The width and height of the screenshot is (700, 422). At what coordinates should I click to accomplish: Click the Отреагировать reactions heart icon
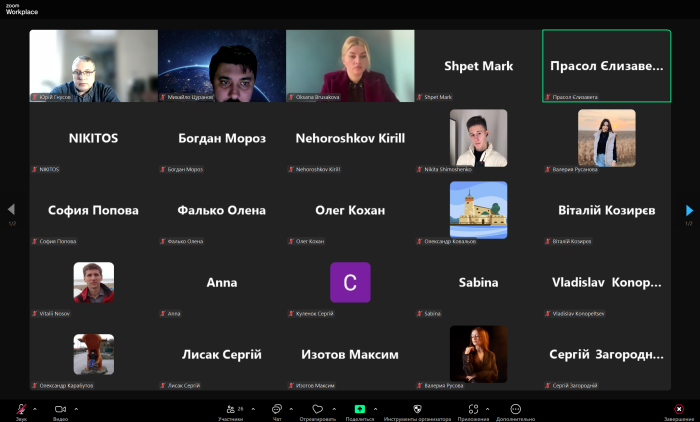pyautogui.click(x=317, y=409)
